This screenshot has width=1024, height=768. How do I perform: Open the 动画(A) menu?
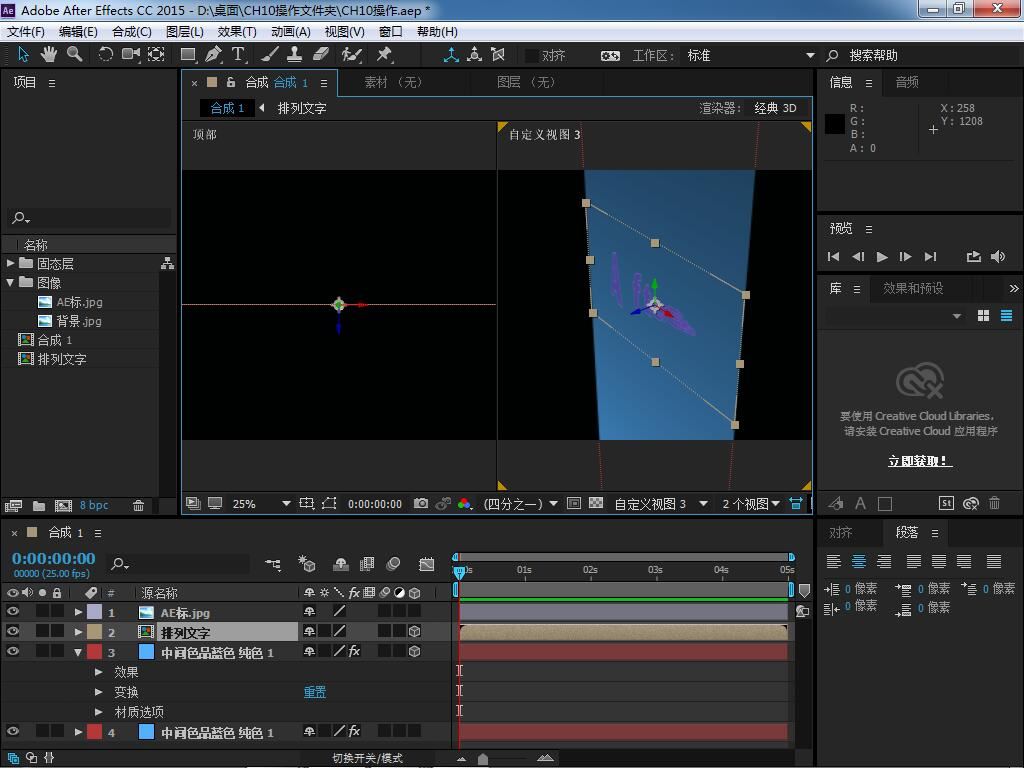pos(291,31)
